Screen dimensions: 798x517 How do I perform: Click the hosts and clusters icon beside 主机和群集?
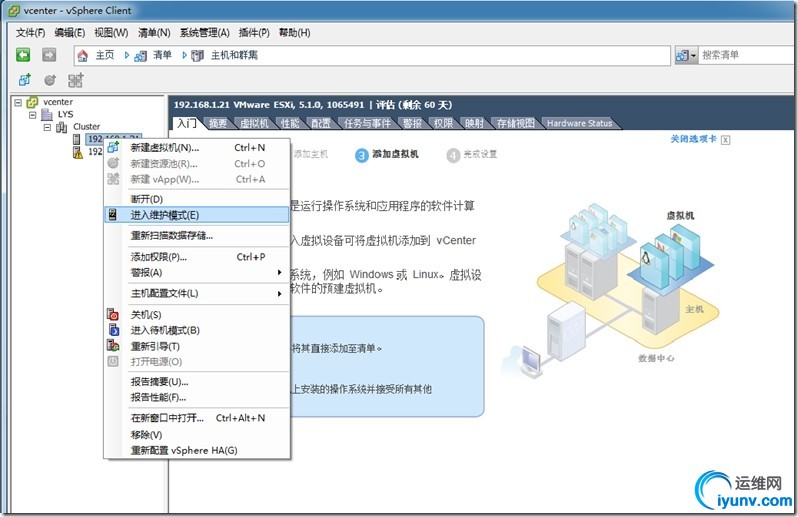[197, 55]
